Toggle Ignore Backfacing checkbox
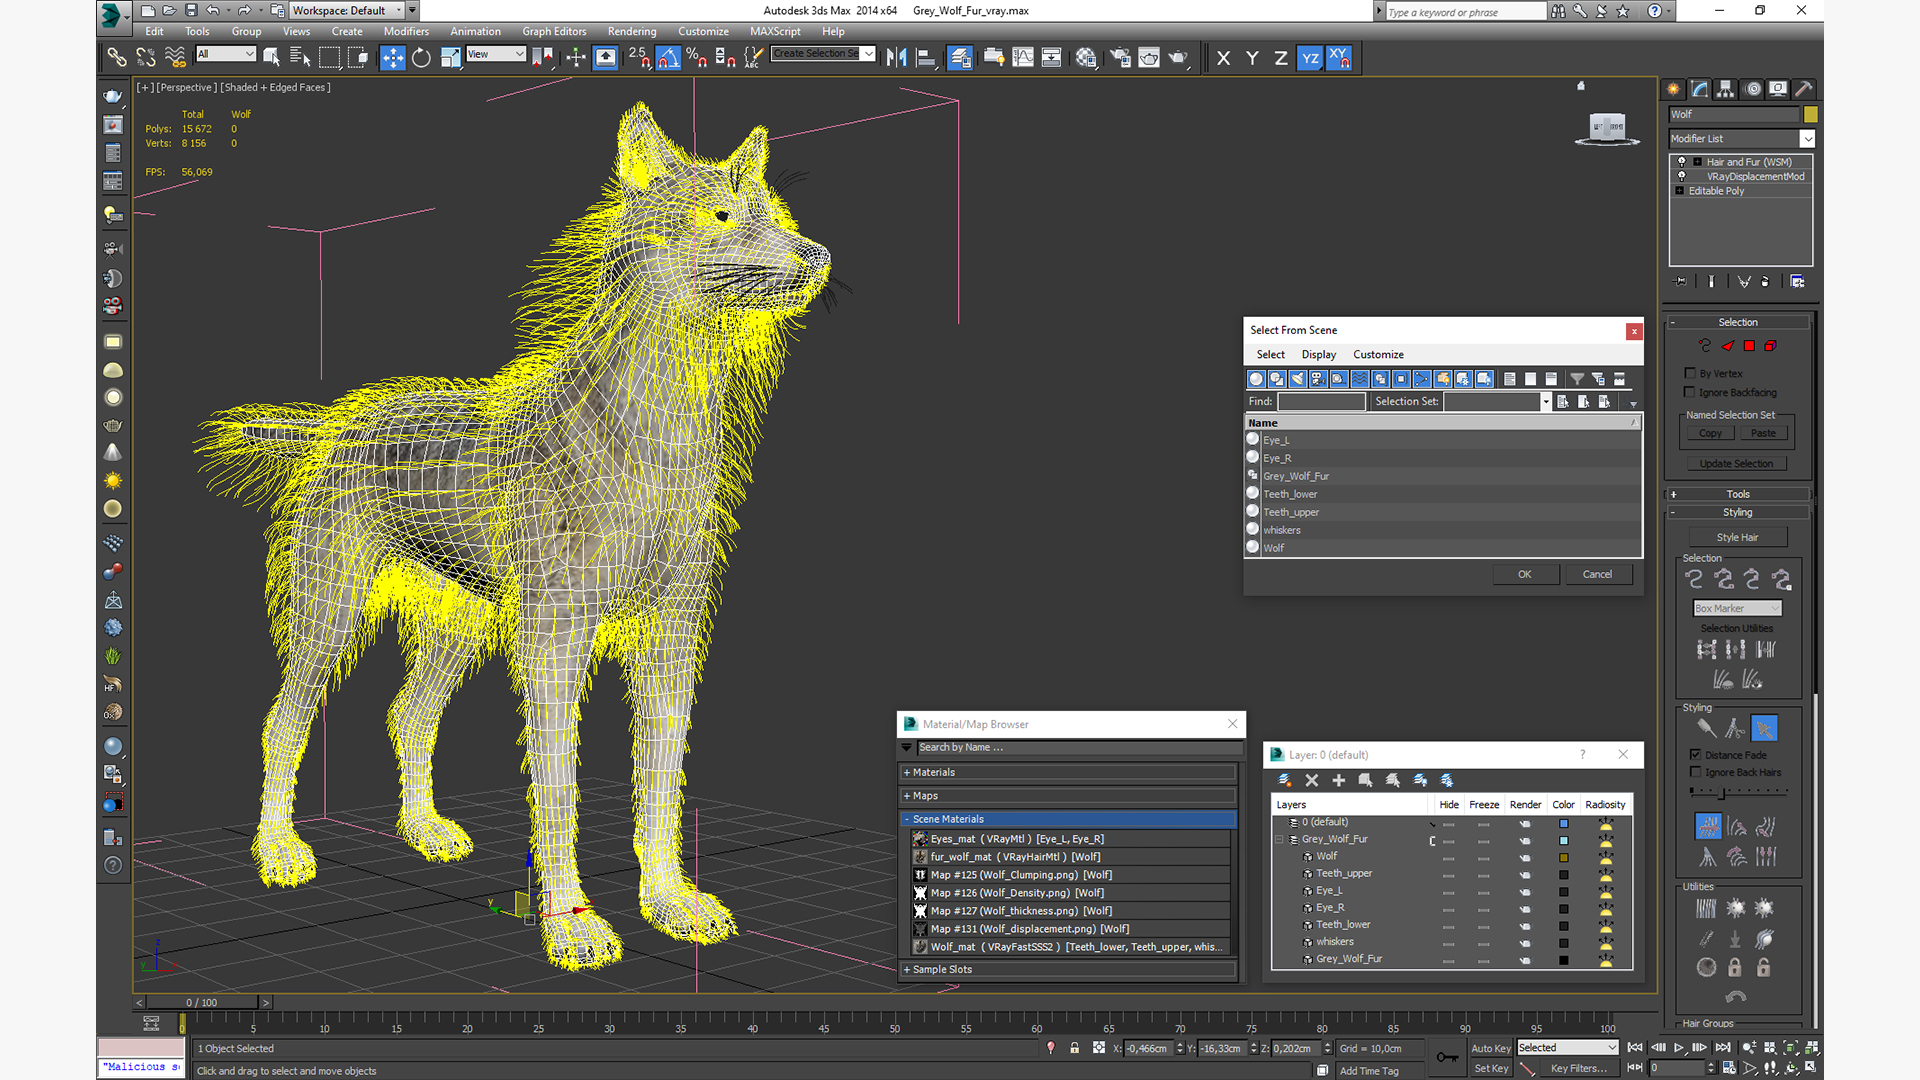This screenshot has height=1080, width=1920. [x=1690, y=392]
